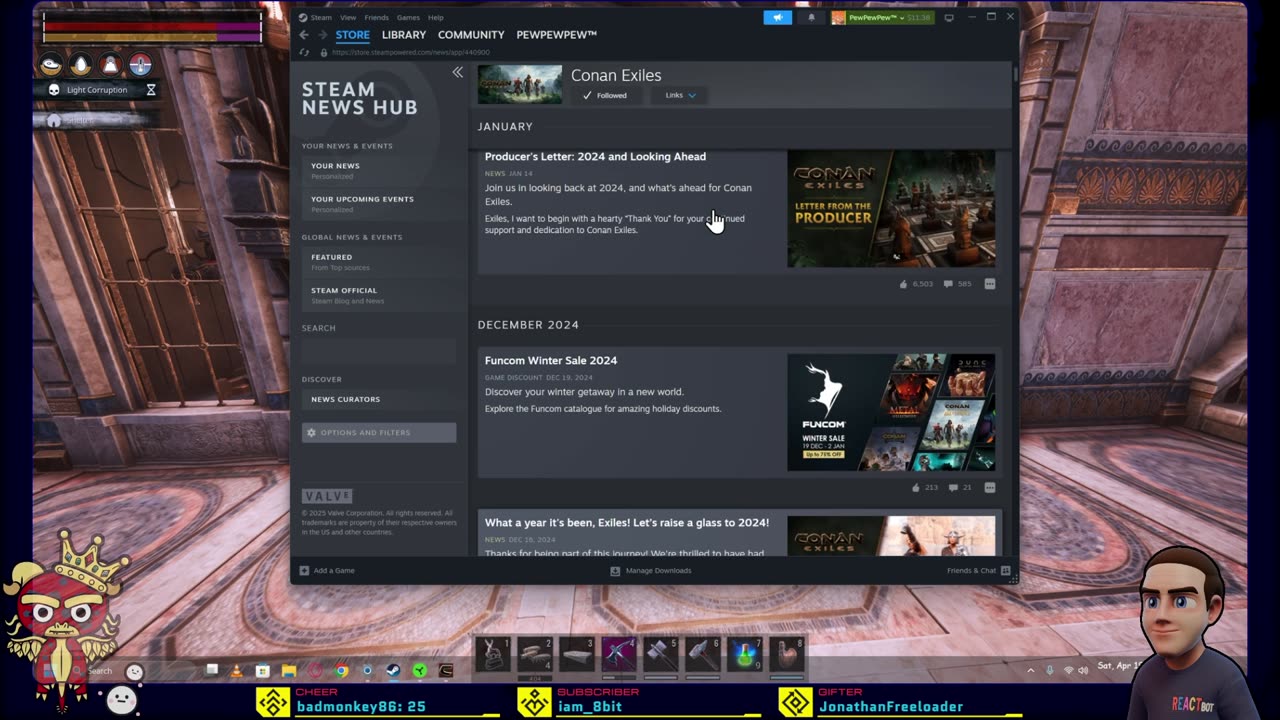Click the Valve logo
This screenshot has height=720, width=1280.
click(327, 496)
